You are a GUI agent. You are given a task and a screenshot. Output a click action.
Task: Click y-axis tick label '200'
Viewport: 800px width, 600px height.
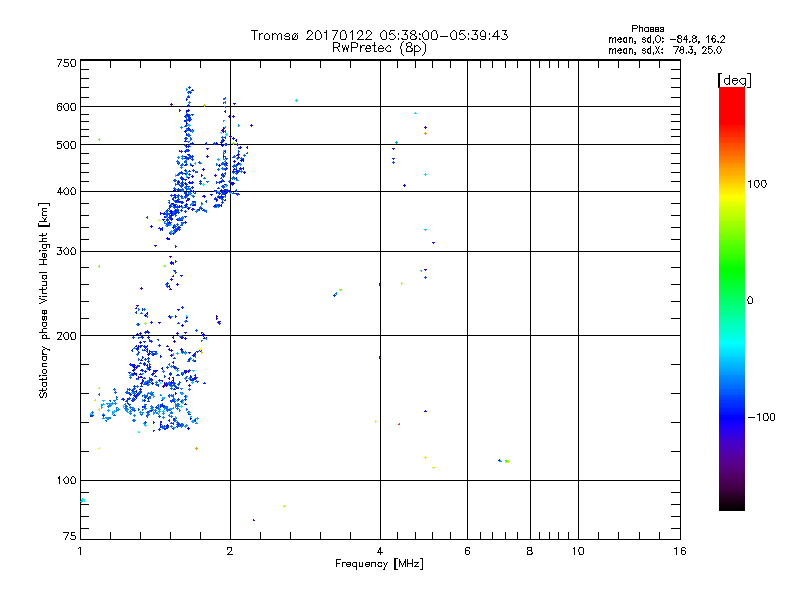pyautogui.click(x=66, y=336)
